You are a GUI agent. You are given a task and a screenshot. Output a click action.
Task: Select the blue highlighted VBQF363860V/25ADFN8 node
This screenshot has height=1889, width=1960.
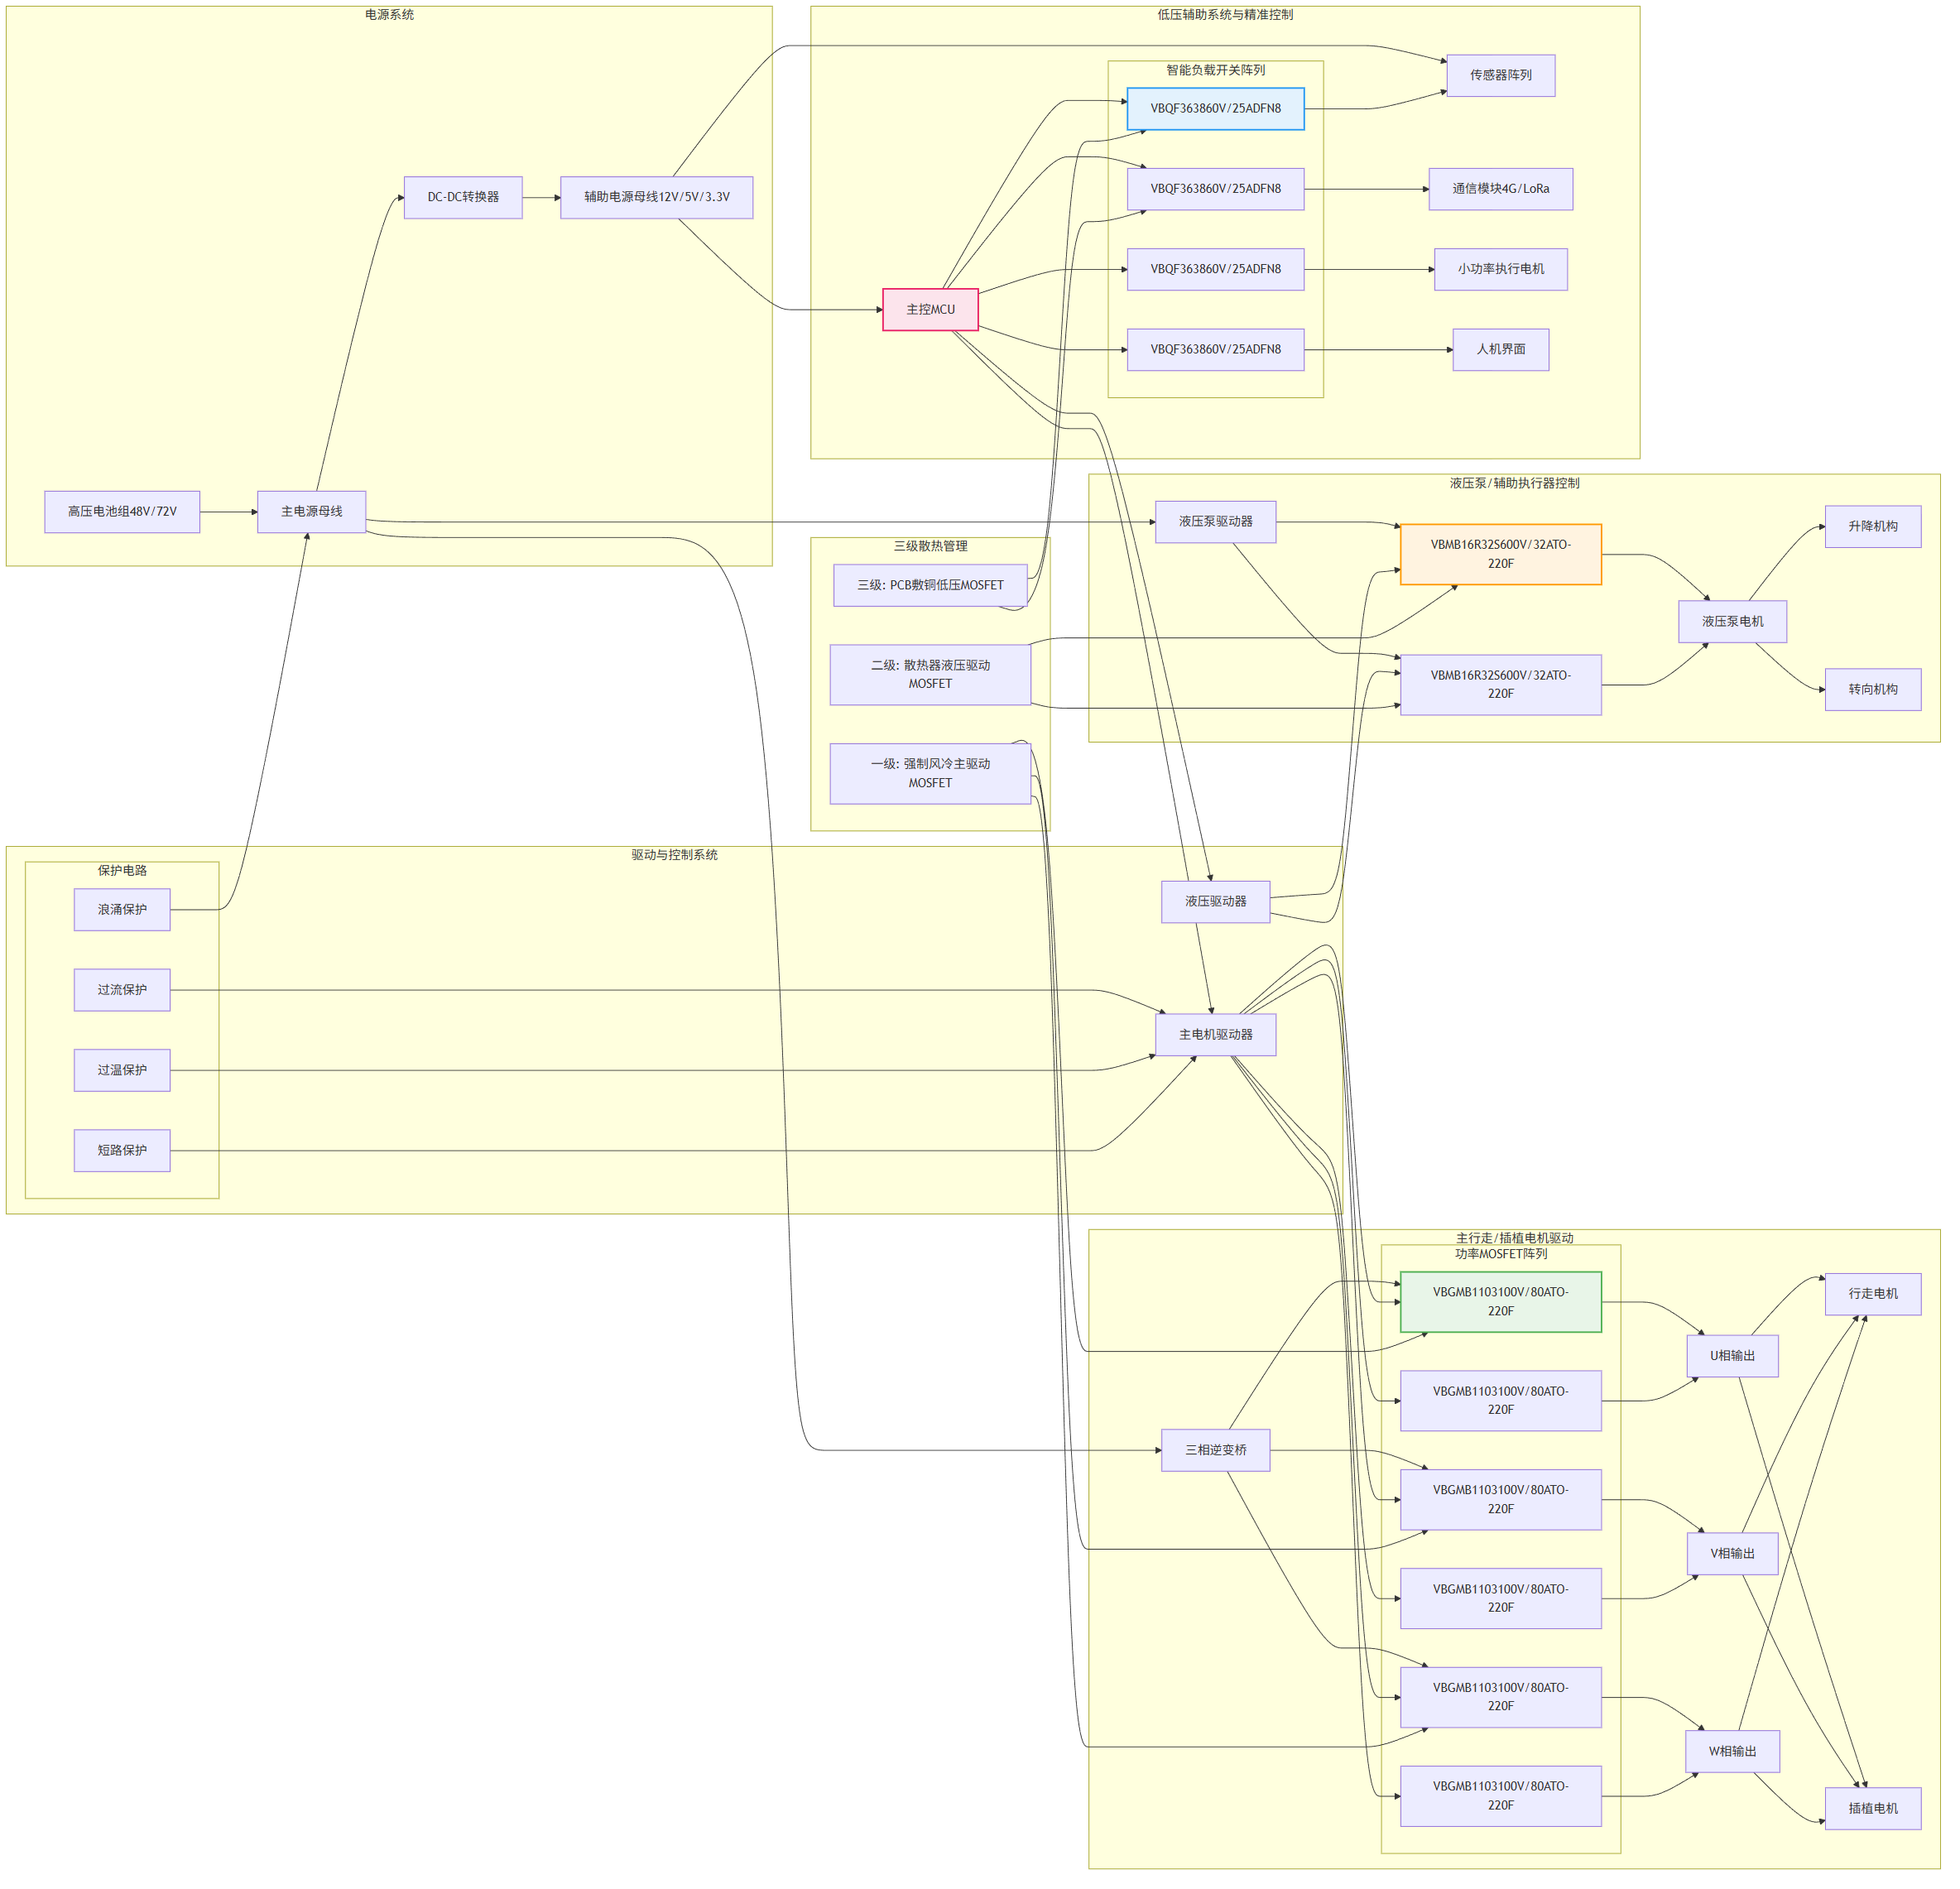click(1214, 108)
